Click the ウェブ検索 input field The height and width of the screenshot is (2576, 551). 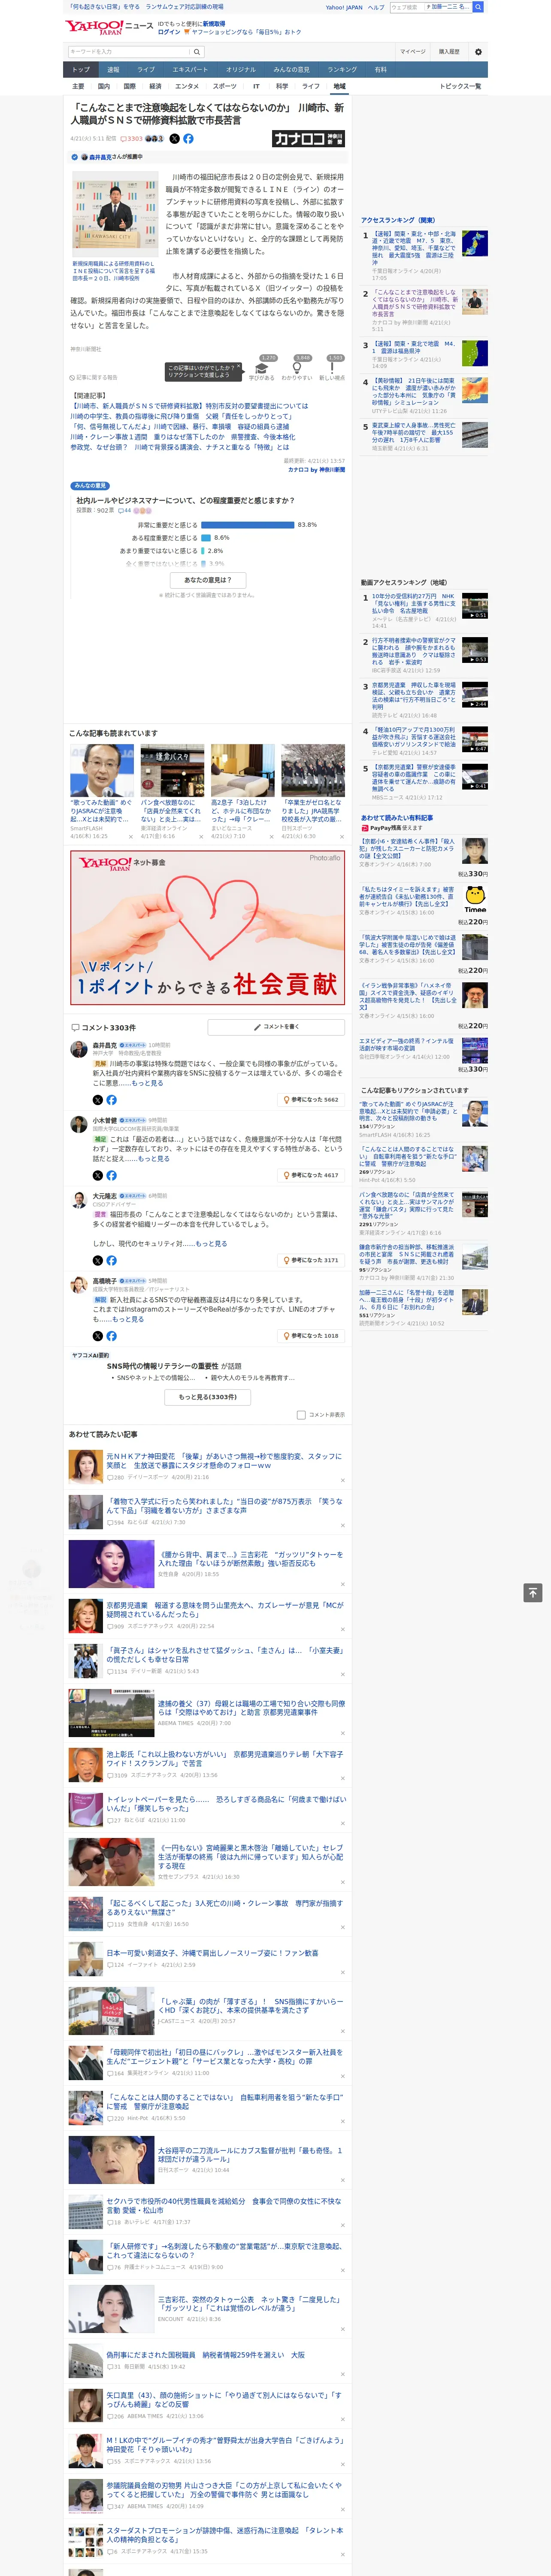click(x=407, y=7)
